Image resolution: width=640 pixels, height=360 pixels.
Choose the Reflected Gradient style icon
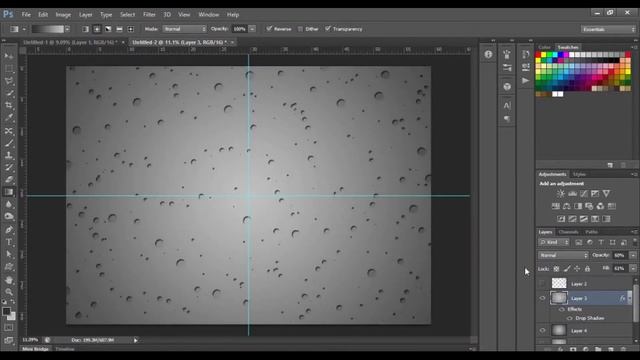[119, 29]
